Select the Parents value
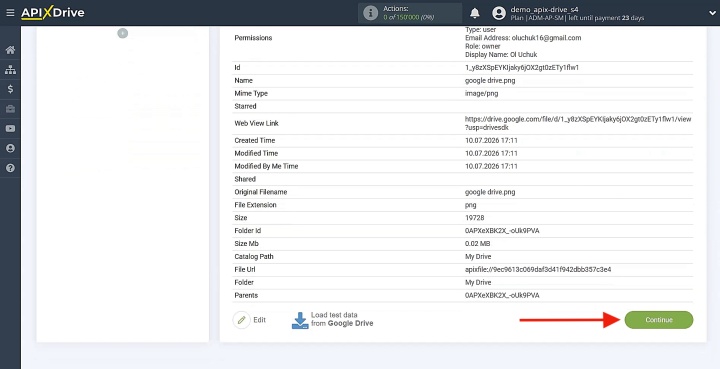 tap(502, 295)
